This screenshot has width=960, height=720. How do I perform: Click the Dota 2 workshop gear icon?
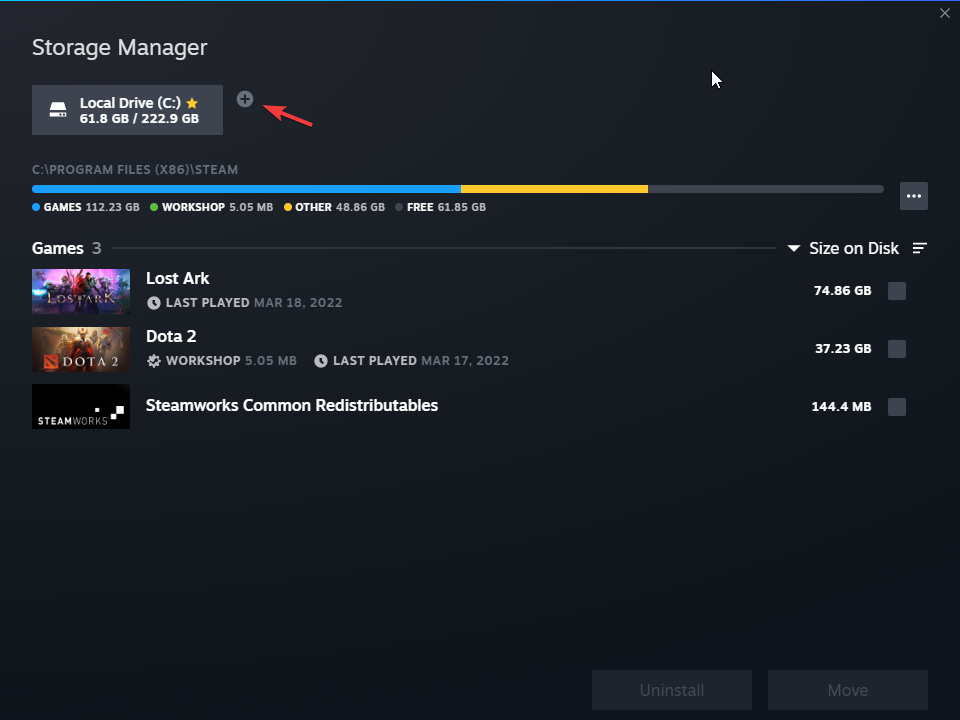coord(154,361)
